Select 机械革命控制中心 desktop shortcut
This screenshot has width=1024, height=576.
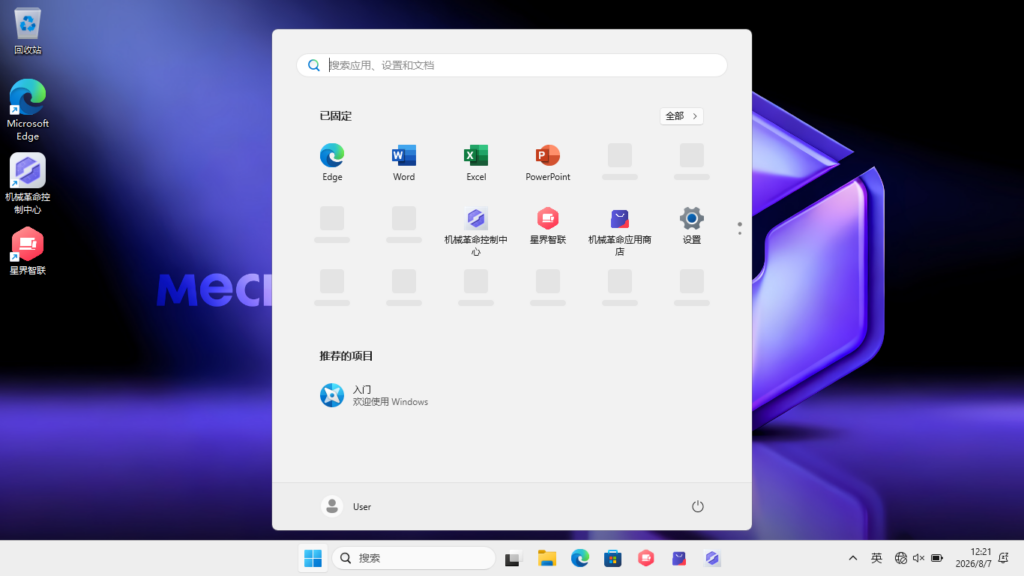tap(27, 184)
